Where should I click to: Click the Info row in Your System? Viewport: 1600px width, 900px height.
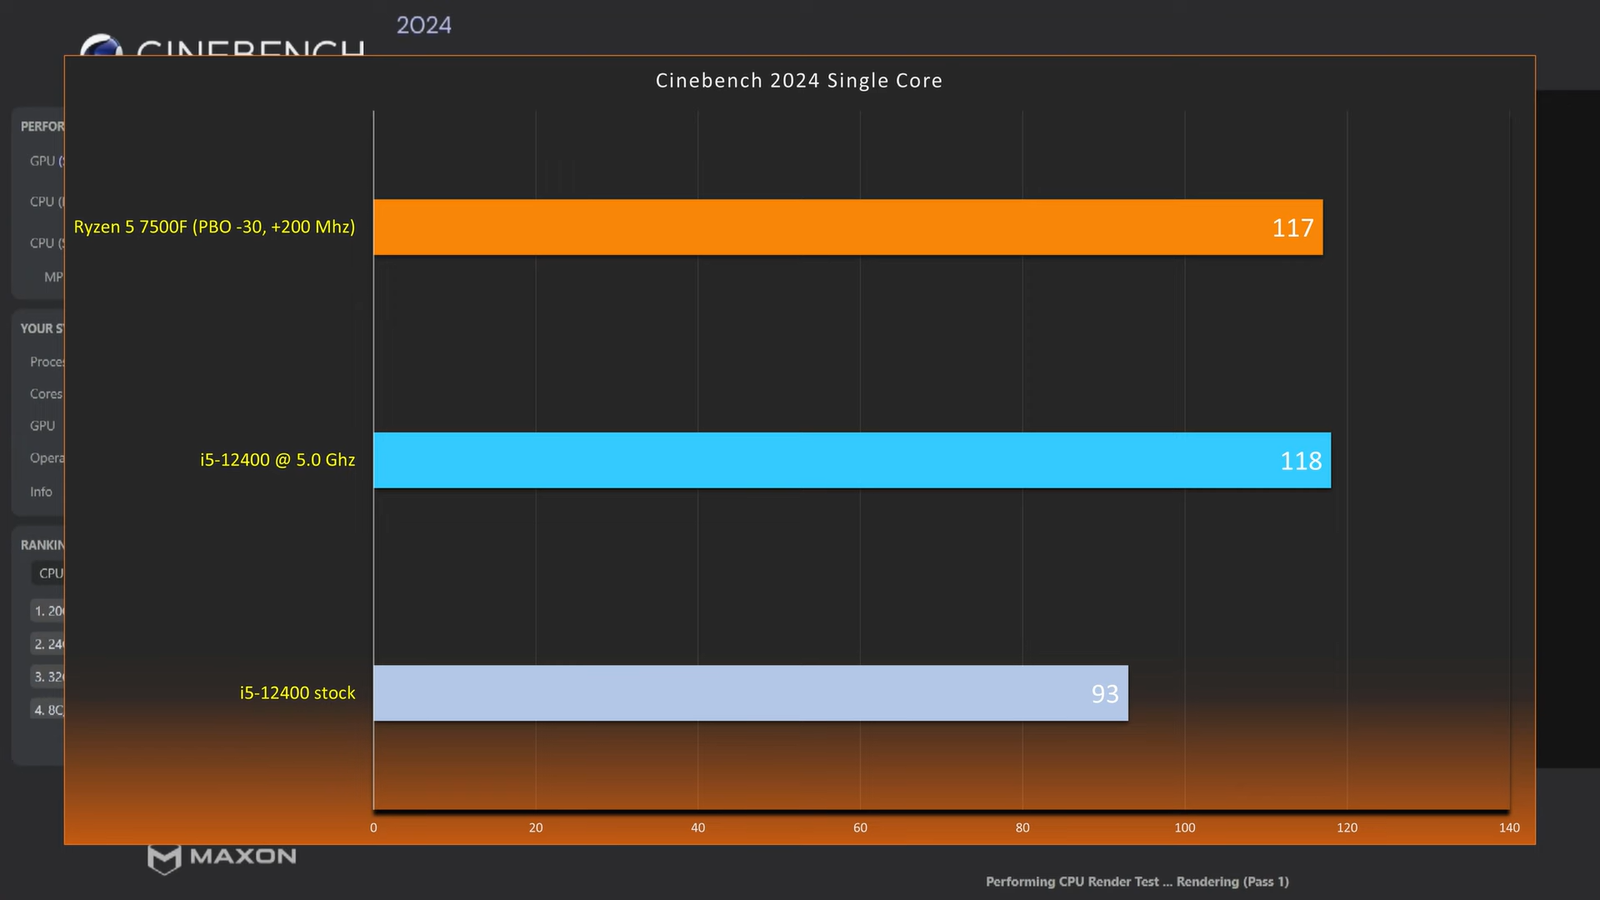click(x=41, y=492)
